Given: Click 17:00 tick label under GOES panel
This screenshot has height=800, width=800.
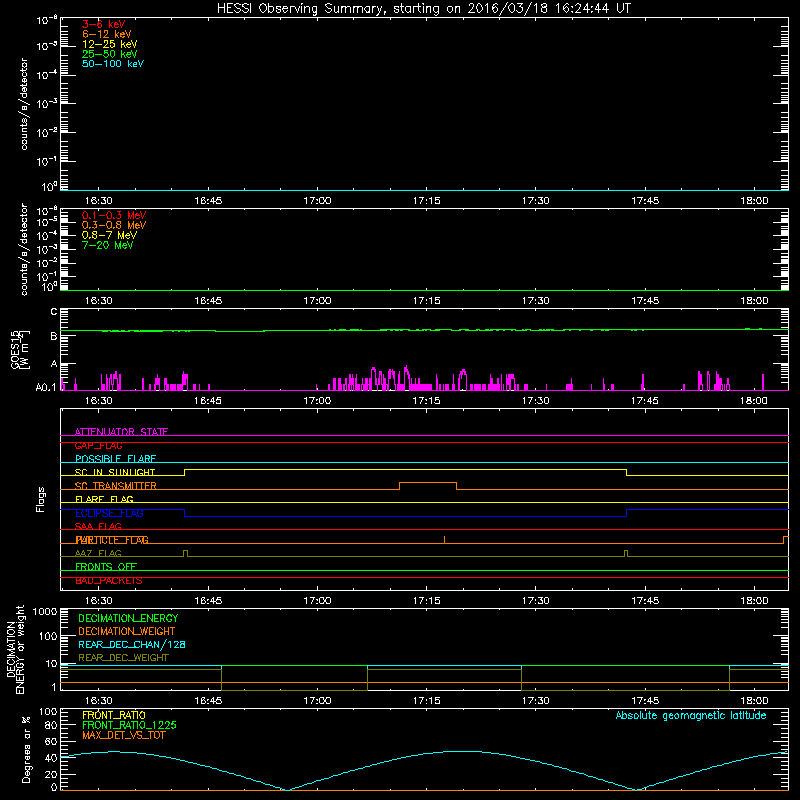Looking at the screenshot, I should [317, 401].
